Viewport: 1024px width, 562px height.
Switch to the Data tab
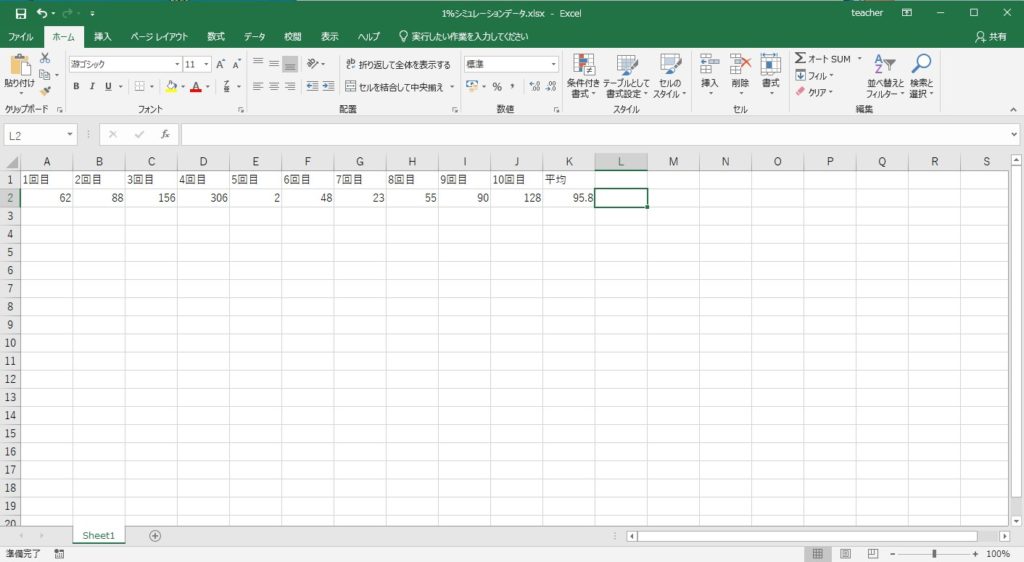(255, 37)
